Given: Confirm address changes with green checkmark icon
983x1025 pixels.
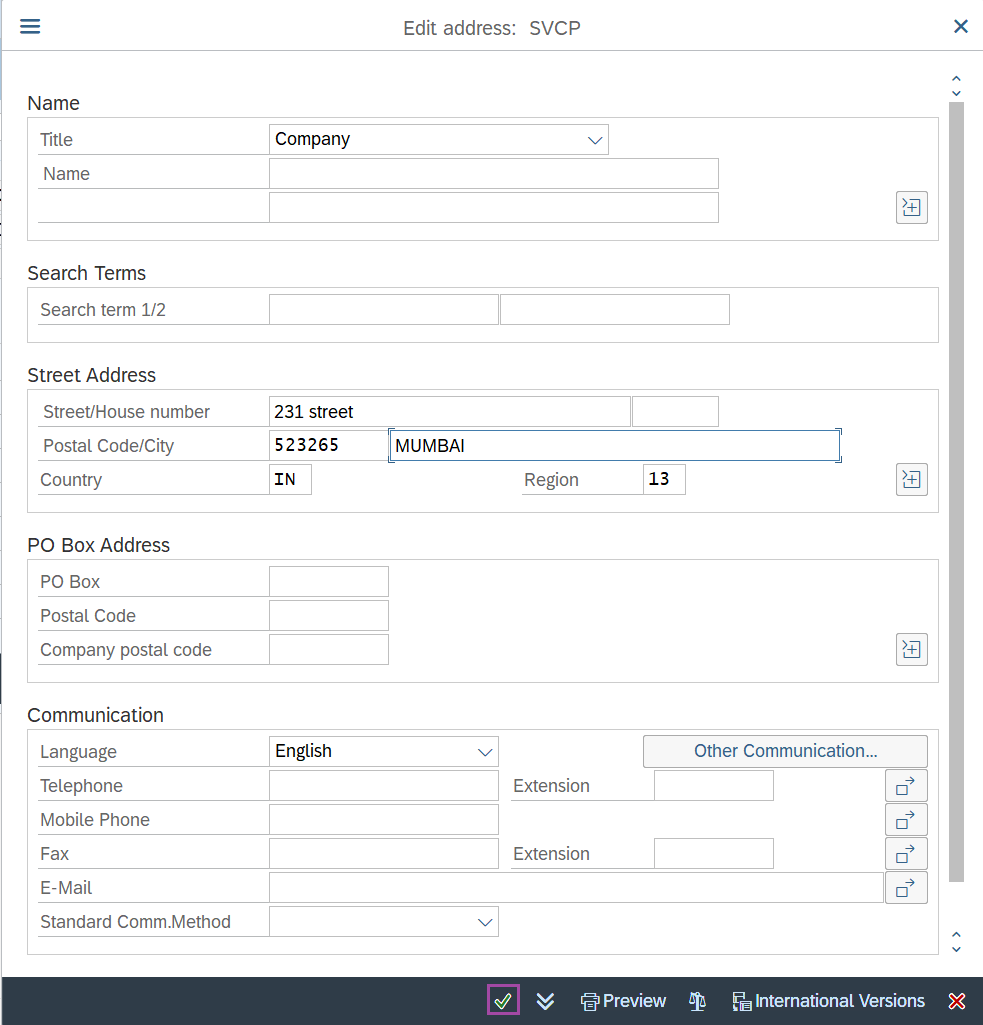Looking at the screenshot, I should point(503,999).
